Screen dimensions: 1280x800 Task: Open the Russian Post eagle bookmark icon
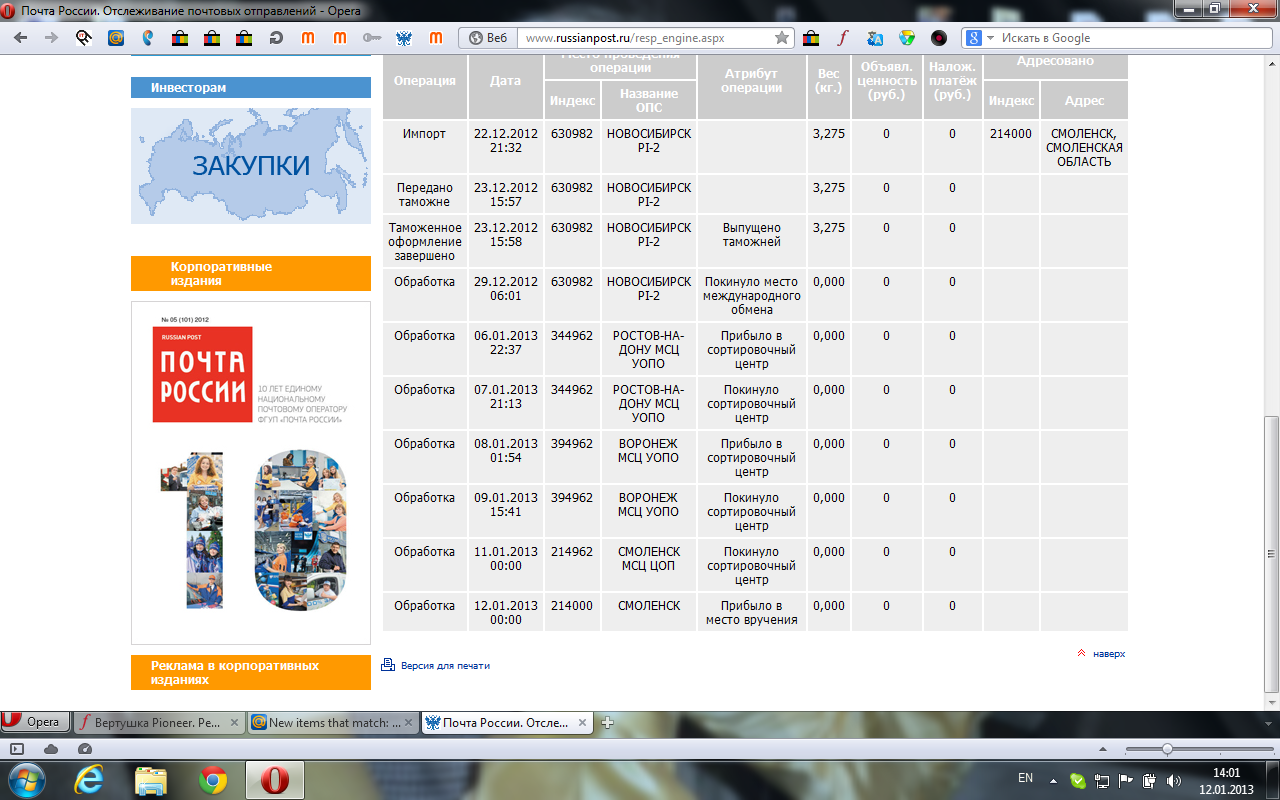(x=404, y=38)
